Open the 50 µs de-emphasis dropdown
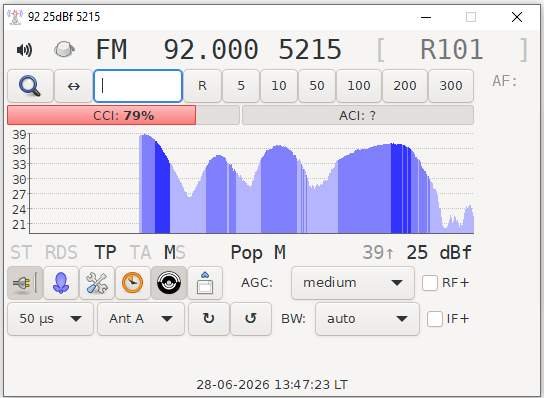The height and width of the screenshot is (398, 544). [x=50, y=319]
